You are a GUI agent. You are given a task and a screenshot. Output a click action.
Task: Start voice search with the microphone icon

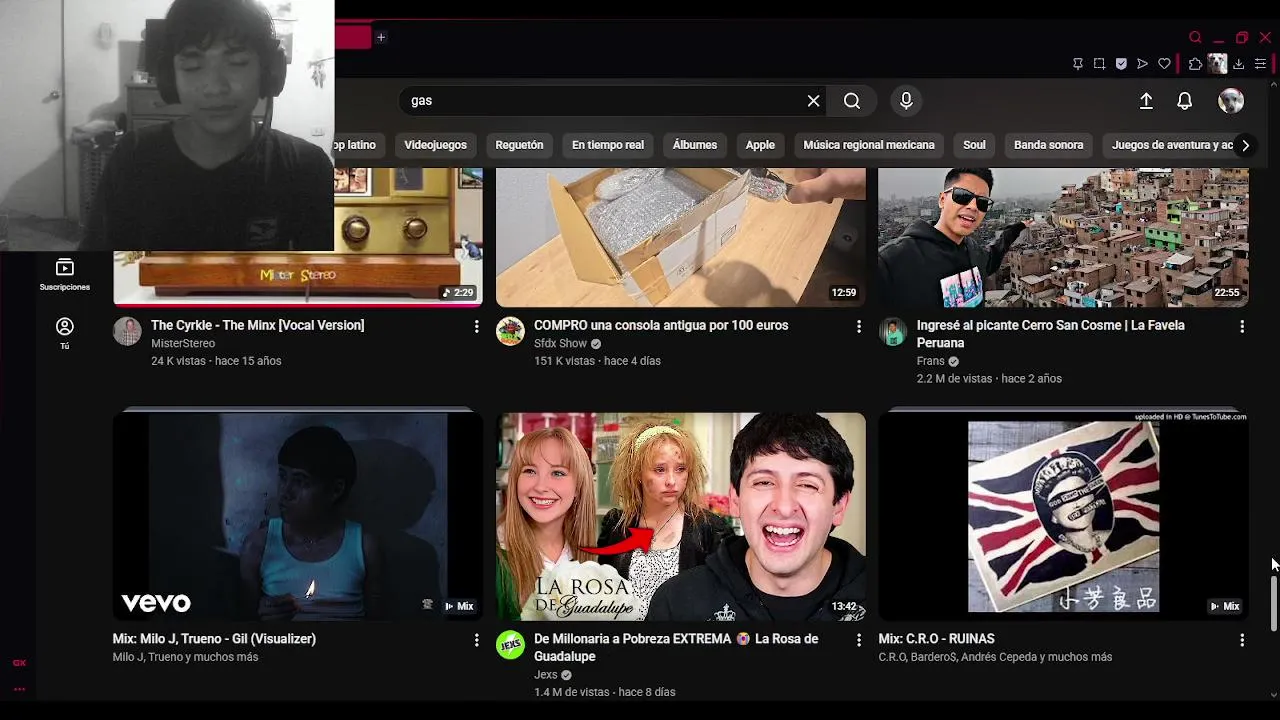coord(906,101)
